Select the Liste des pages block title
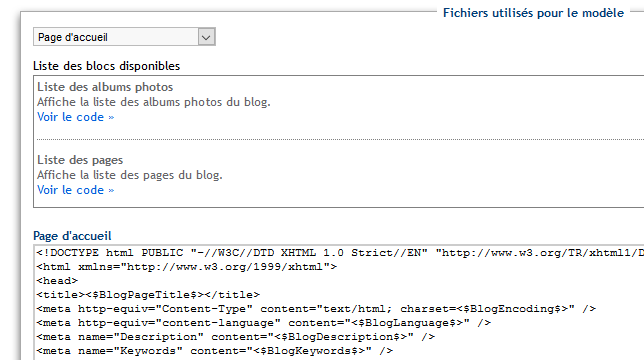 tap(80, 160)
